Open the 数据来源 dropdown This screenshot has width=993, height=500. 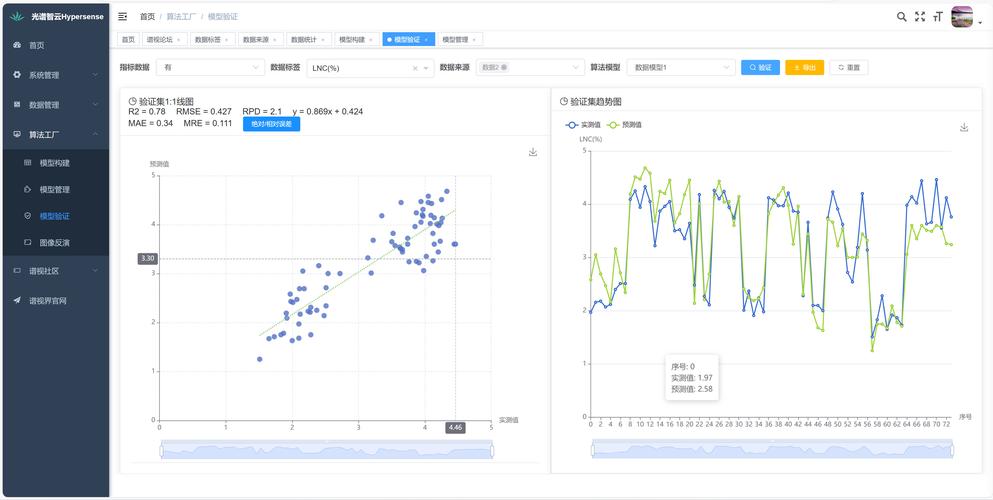[x=529, y=67]
